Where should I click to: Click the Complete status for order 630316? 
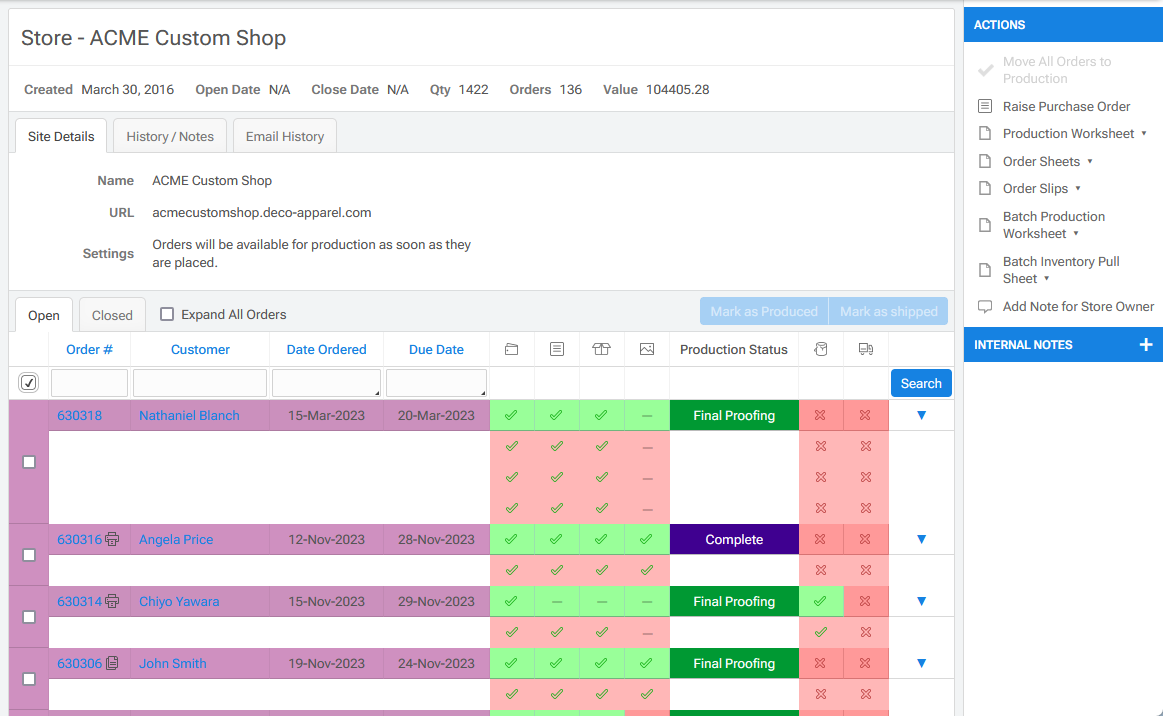[734, 539]
